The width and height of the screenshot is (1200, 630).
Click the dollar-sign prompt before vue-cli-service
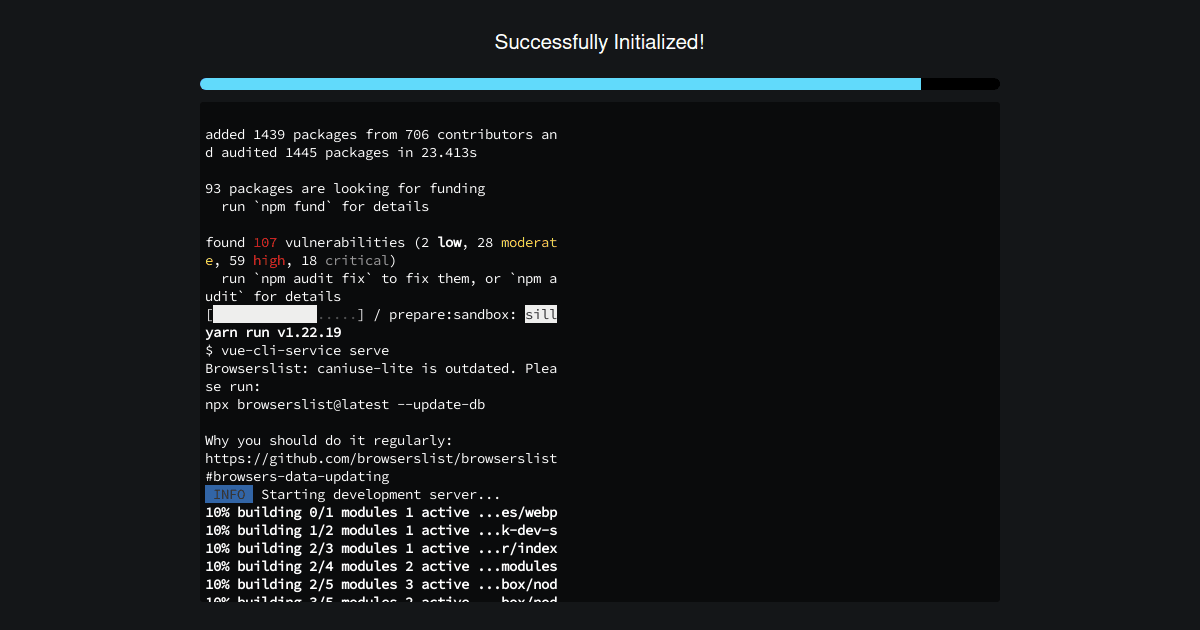(x=209, y=350)
